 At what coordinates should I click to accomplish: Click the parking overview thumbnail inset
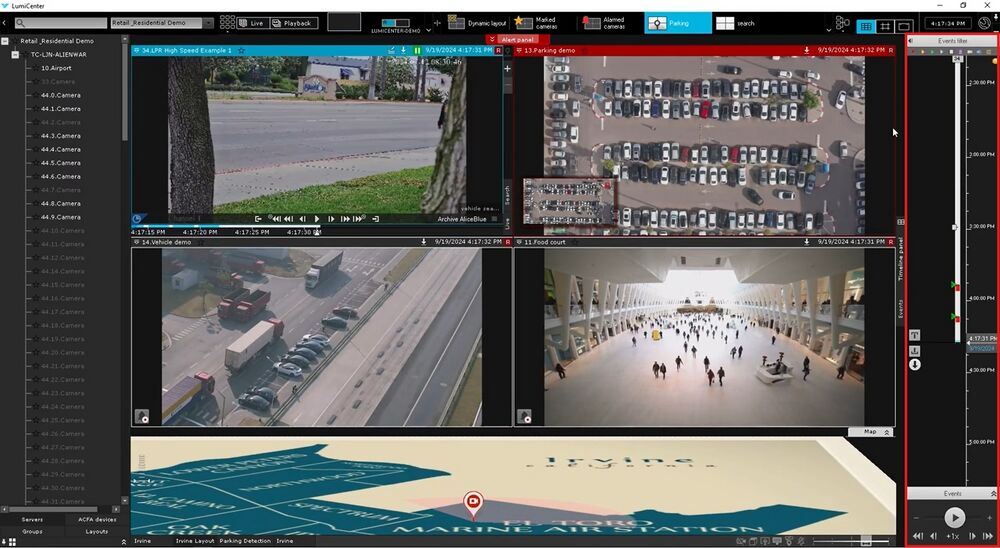pyautogui.click(x=568, y=200)
